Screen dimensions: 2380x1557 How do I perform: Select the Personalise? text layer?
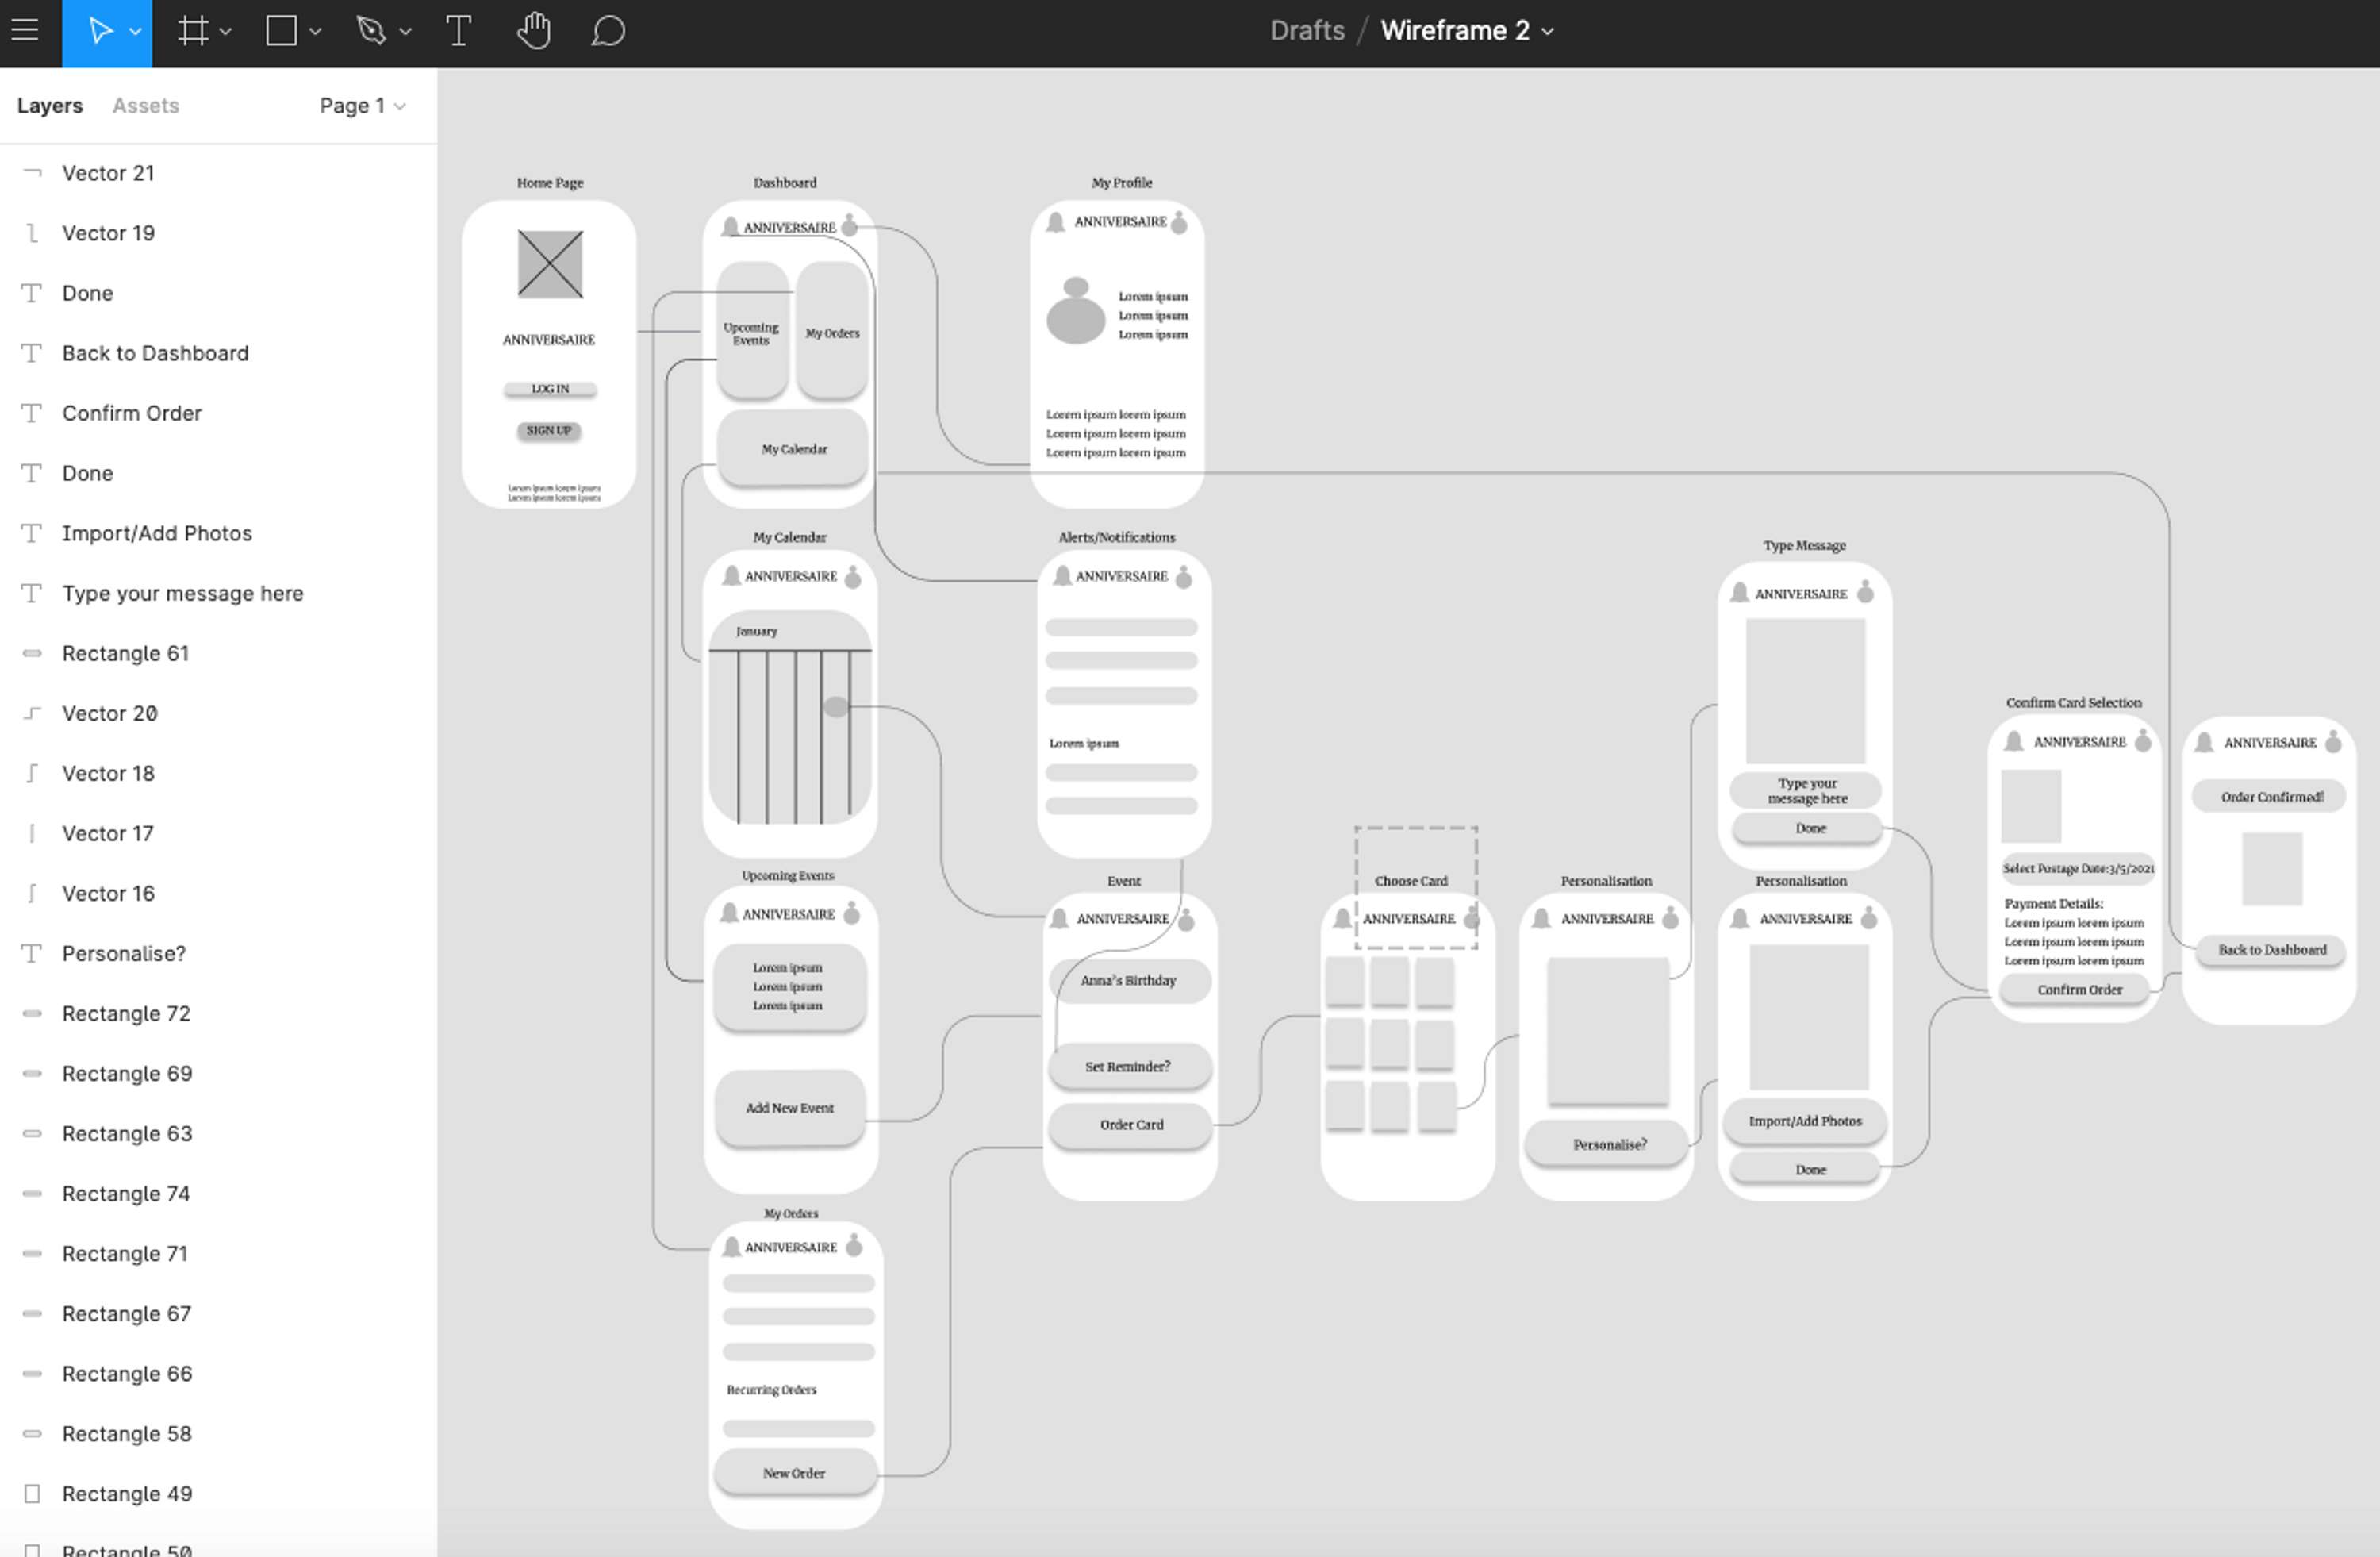tap(218, 953)
